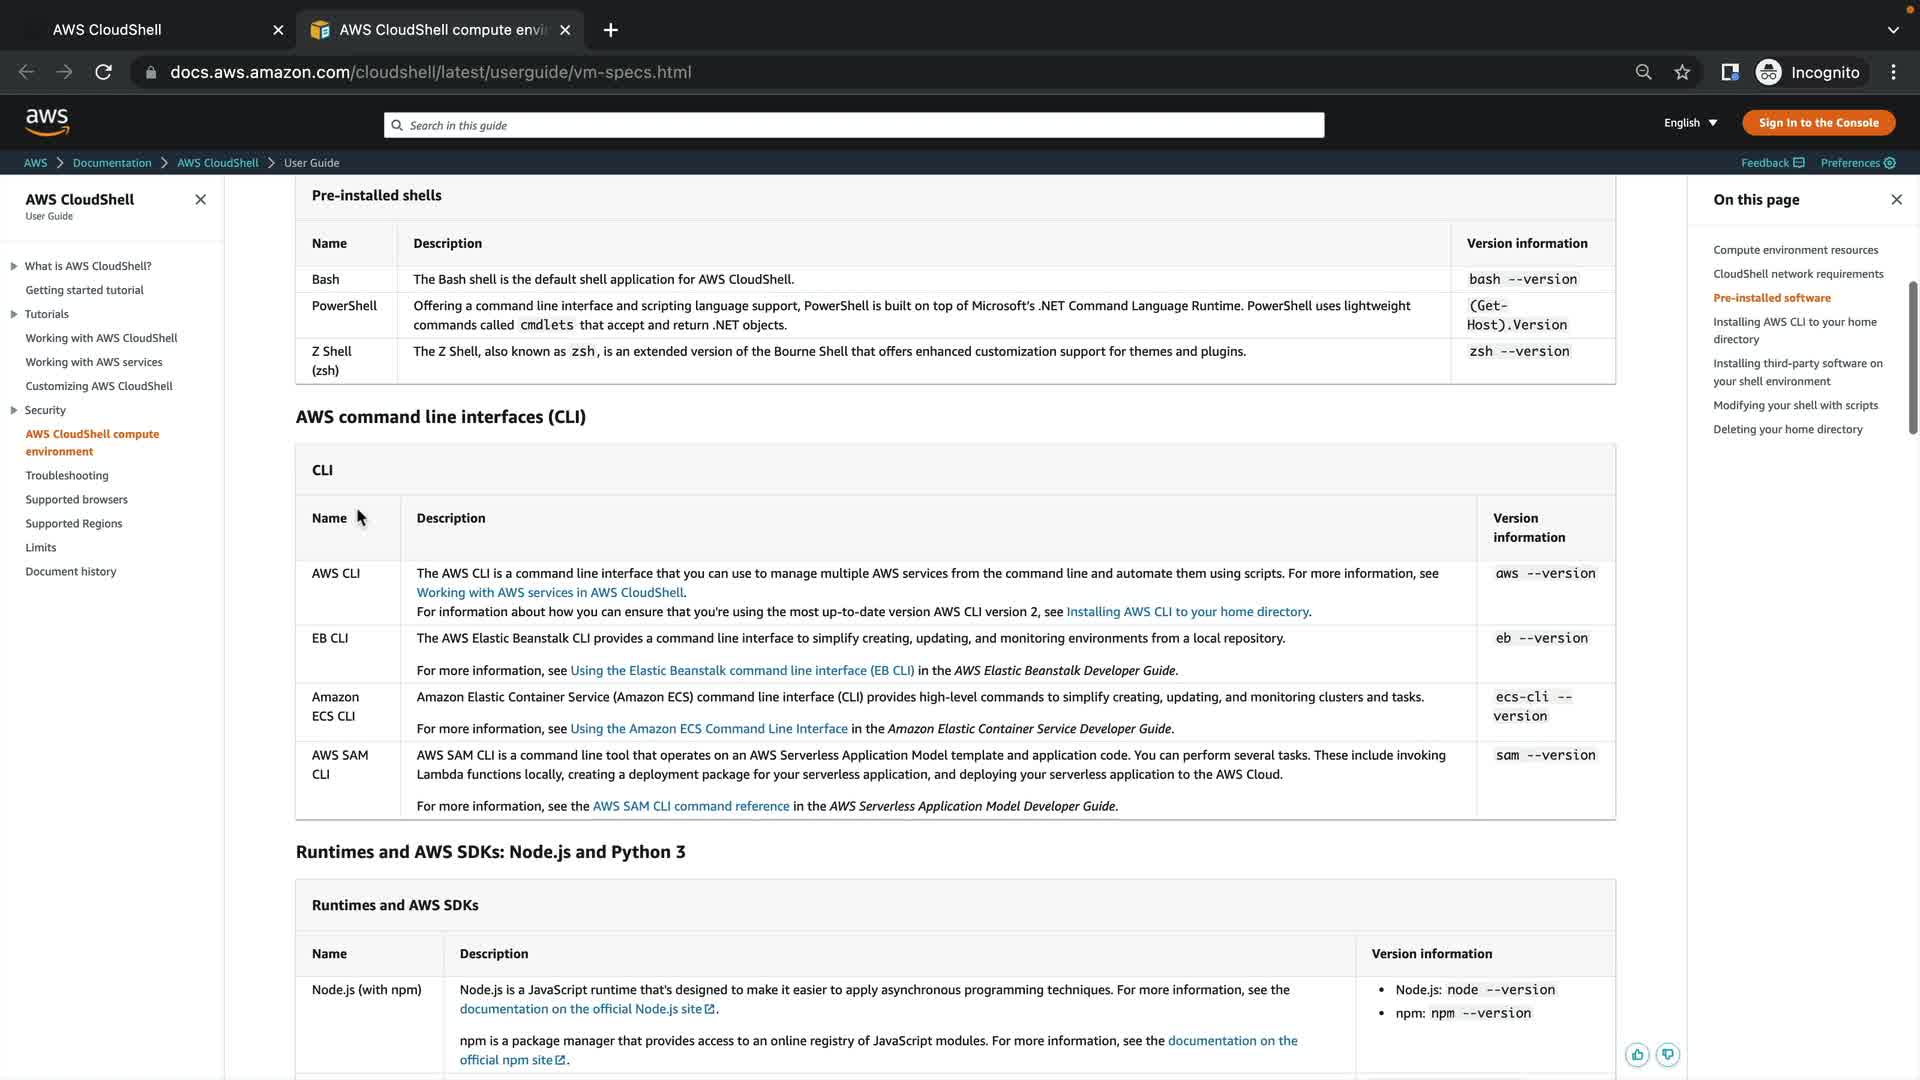Click the thumbs up feedback icon

[1637, 1054]
